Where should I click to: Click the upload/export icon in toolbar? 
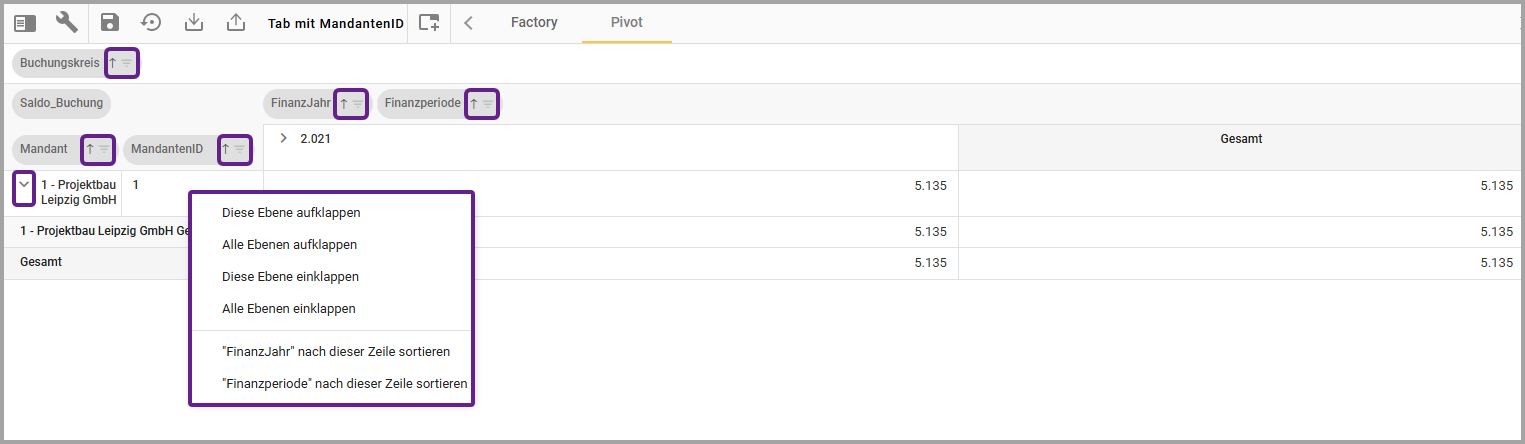236,22
